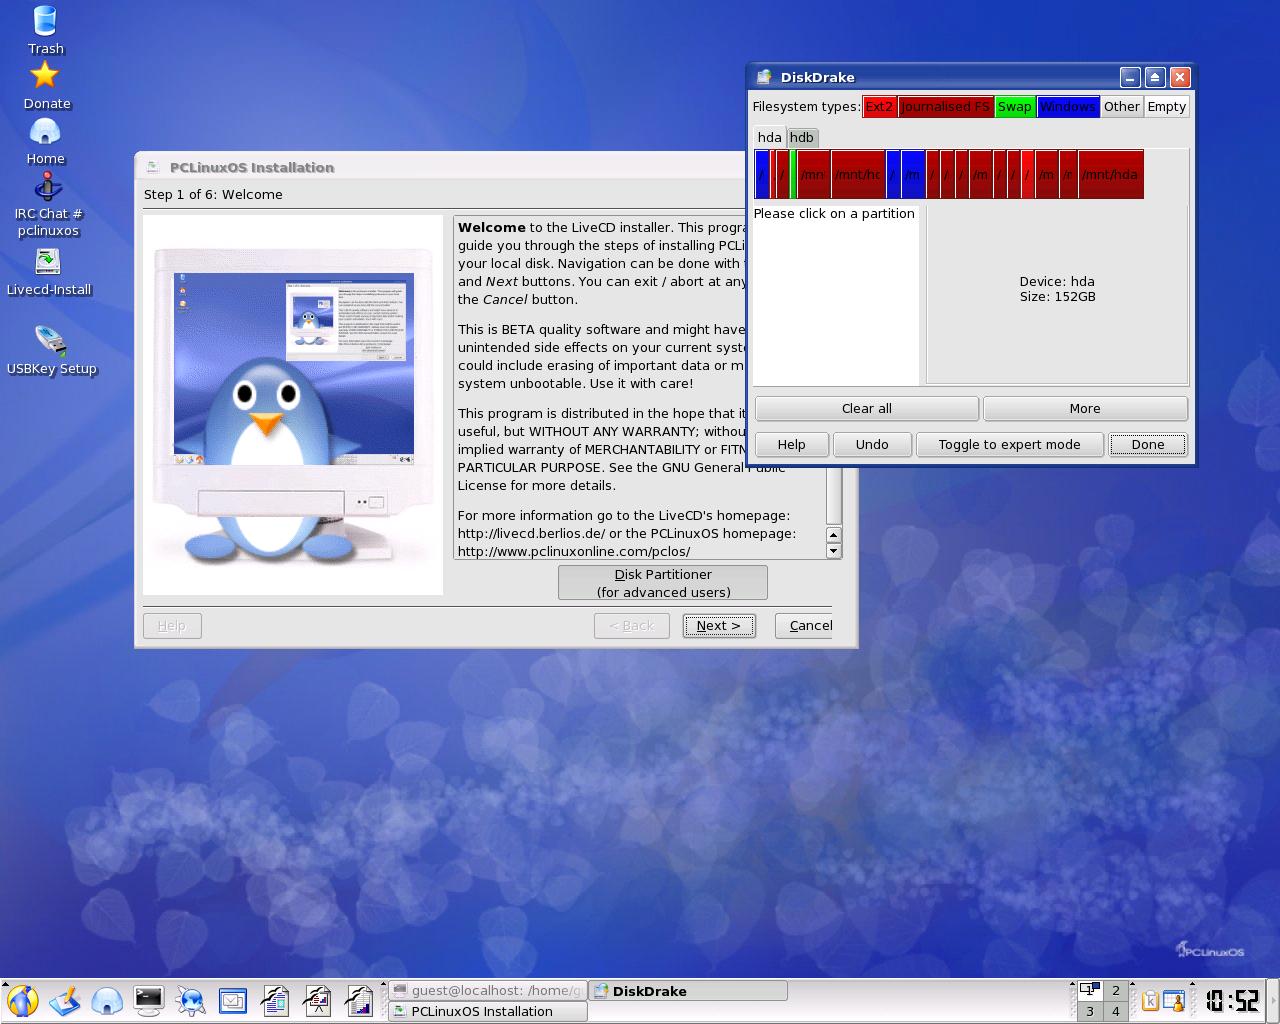This screenshot has height=1024, width=1280.
Task: Launch the USBKey Setup icon
Action: 51,350
